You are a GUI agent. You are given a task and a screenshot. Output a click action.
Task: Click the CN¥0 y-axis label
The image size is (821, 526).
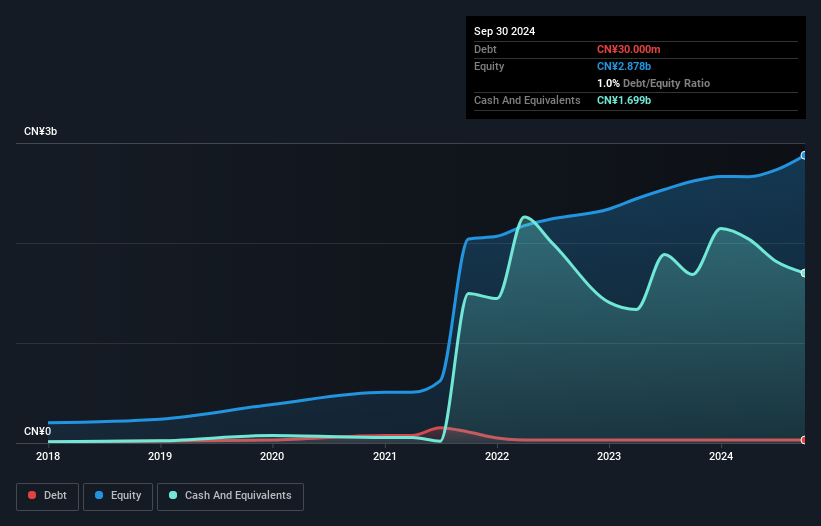pos(37,431)
